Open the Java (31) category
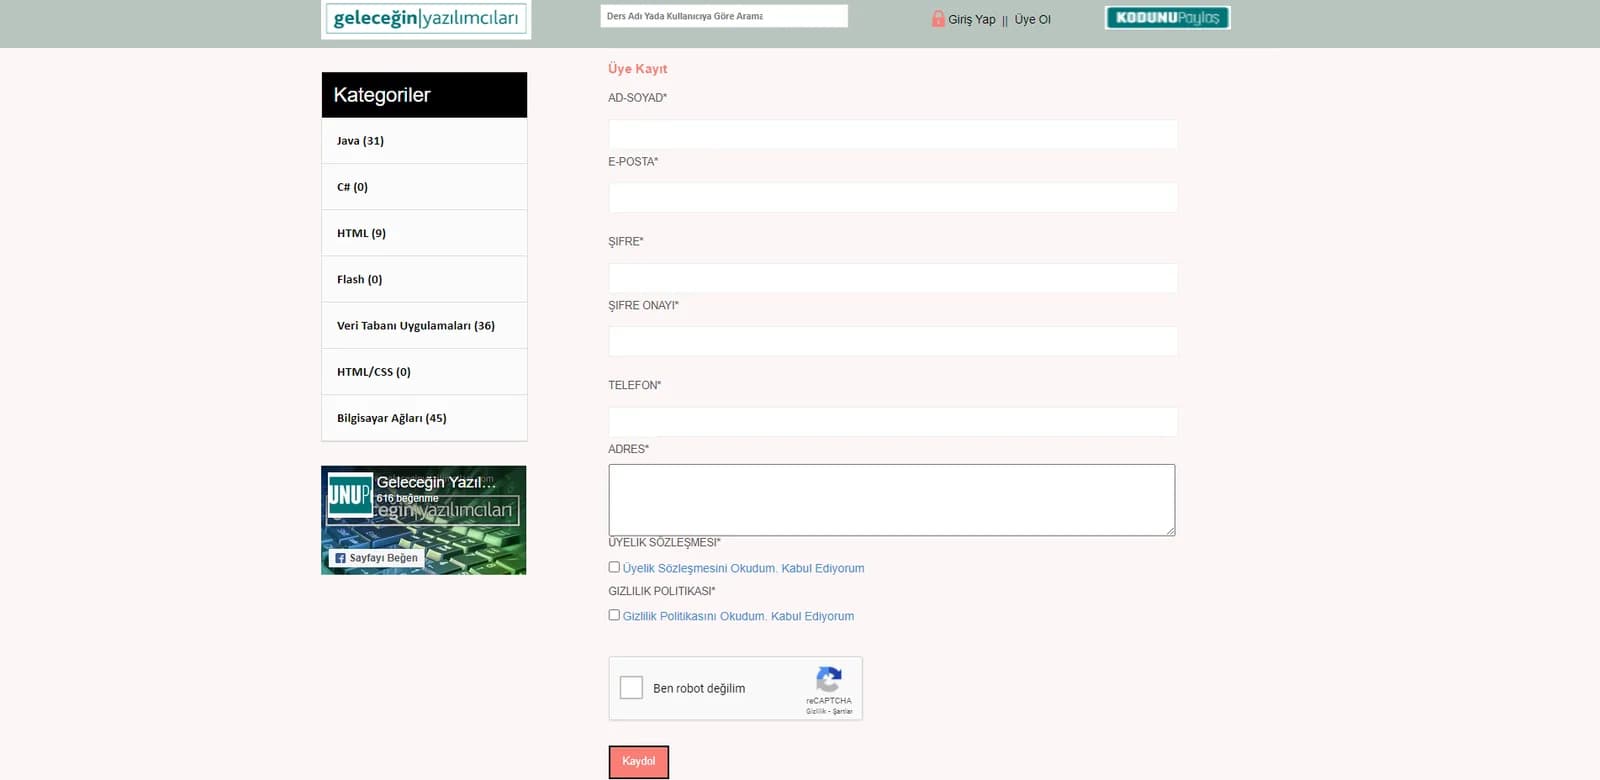This screenshot has width=1600, height=780. [x=424, y=141]
